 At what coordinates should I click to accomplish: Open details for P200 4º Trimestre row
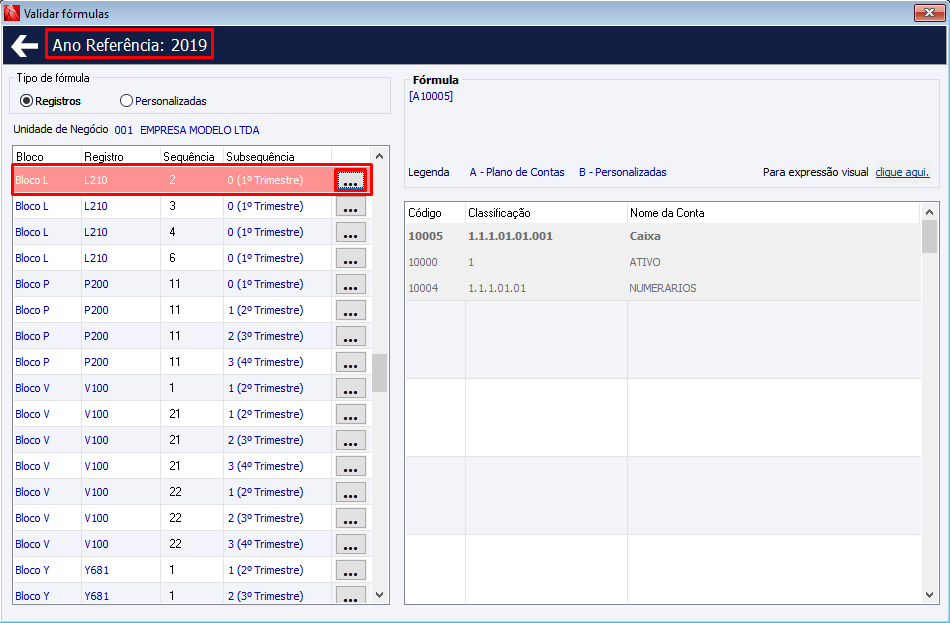click(x=350, y=362)
